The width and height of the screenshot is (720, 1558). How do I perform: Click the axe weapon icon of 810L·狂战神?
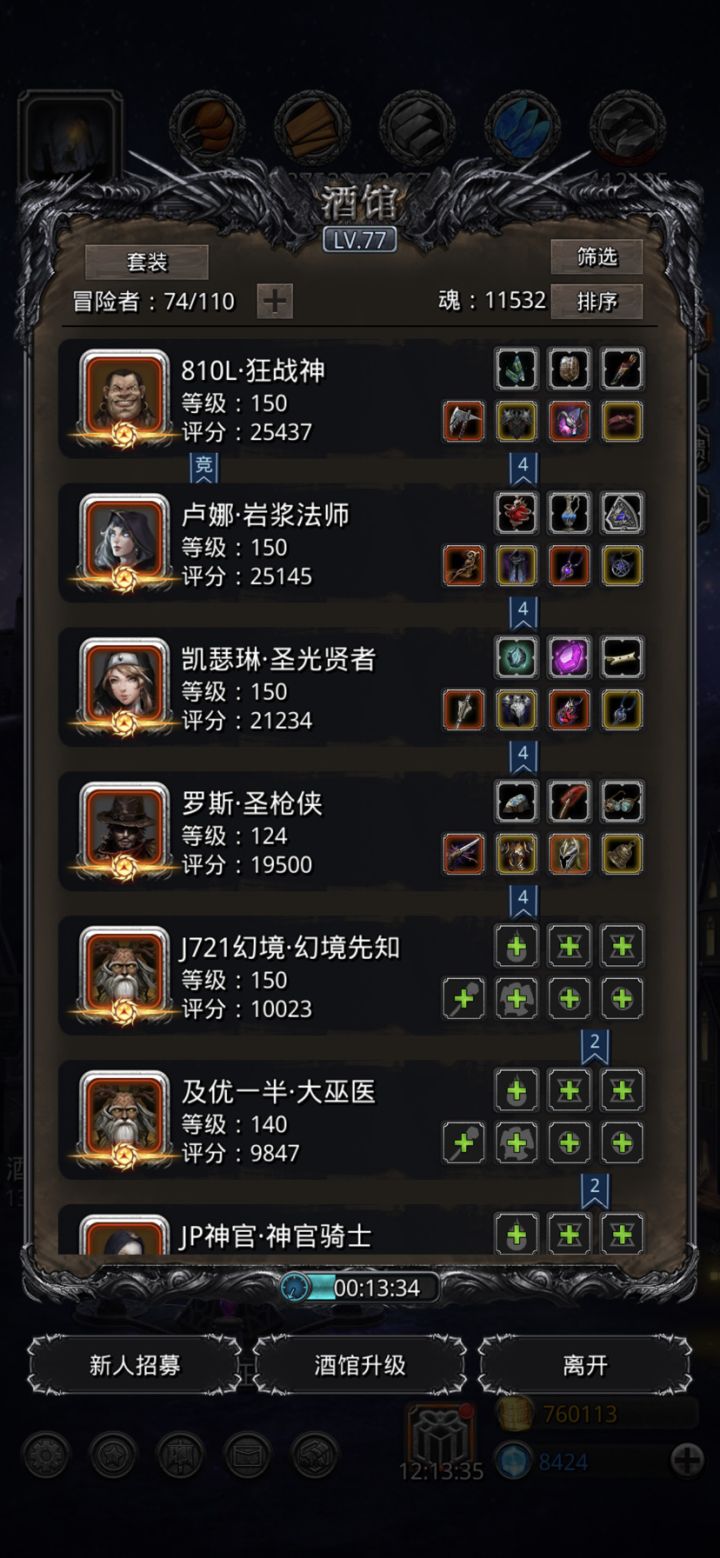[x=464, y=422]
